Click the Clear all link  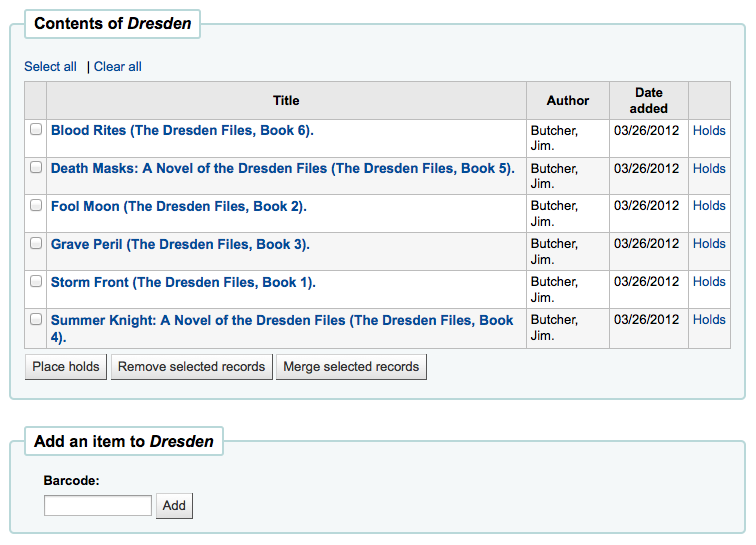click(x=118, y=67)
